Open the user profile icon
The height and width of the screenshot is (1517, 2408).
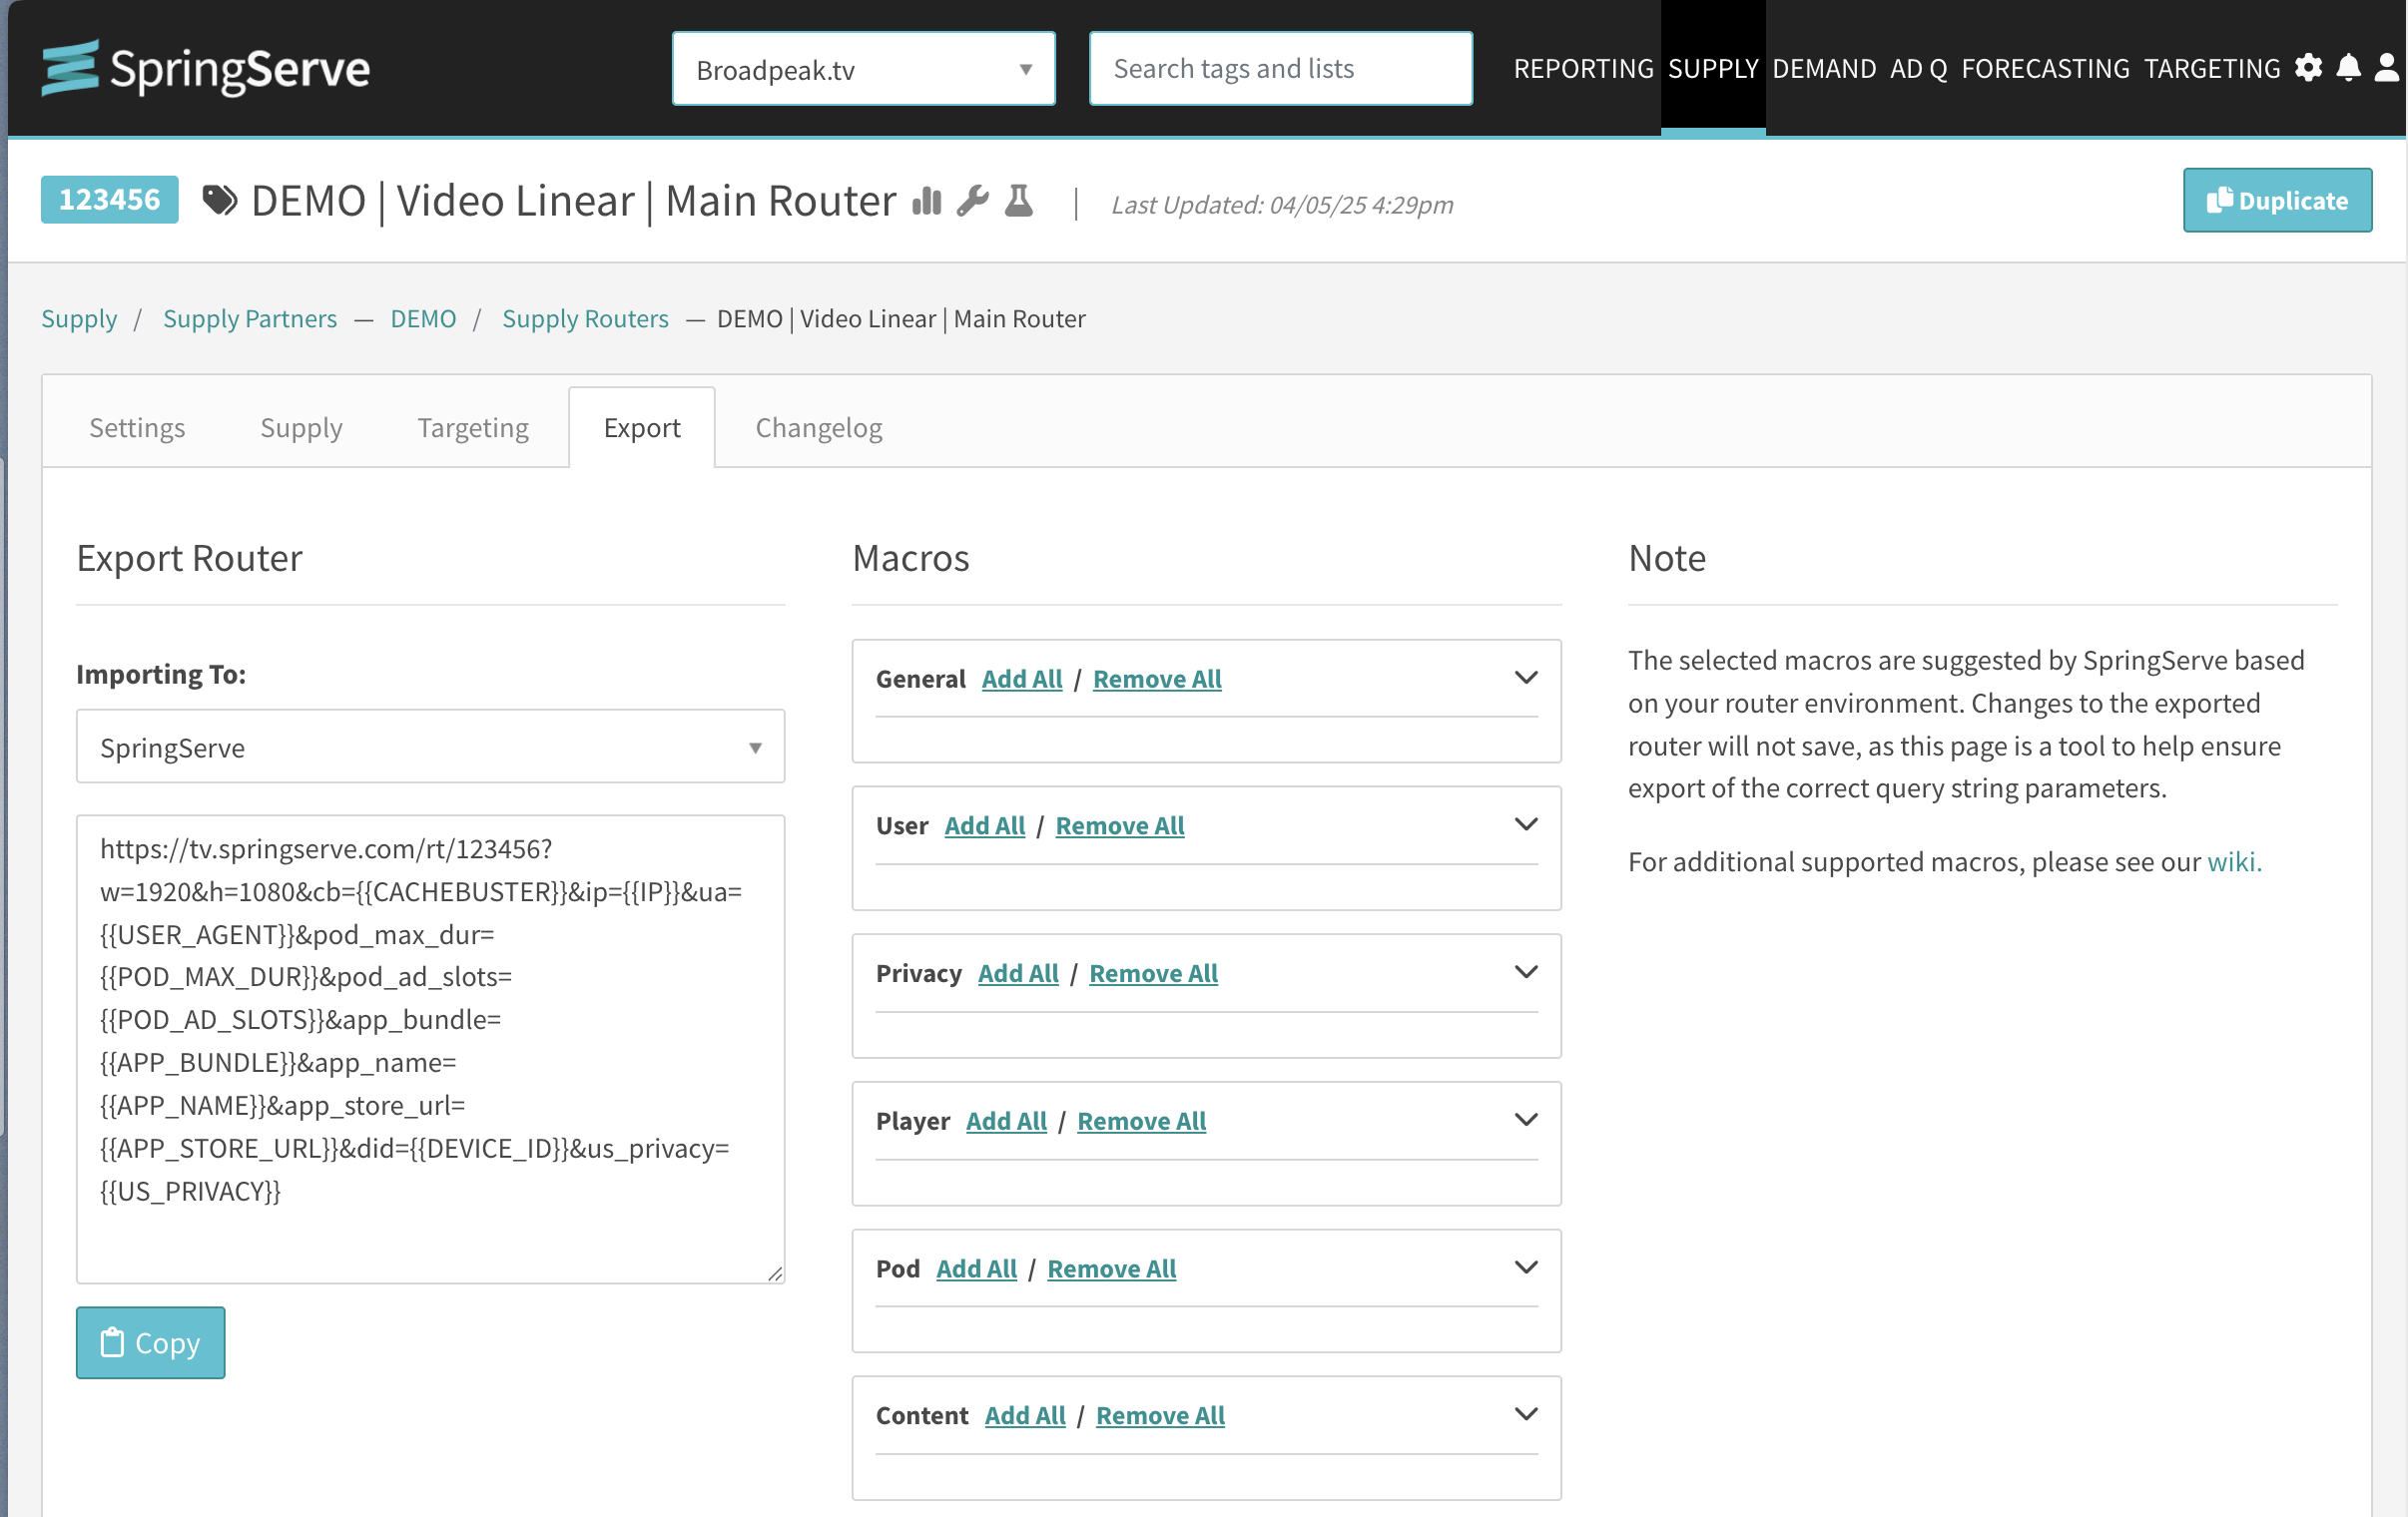tap(2386, 68)
